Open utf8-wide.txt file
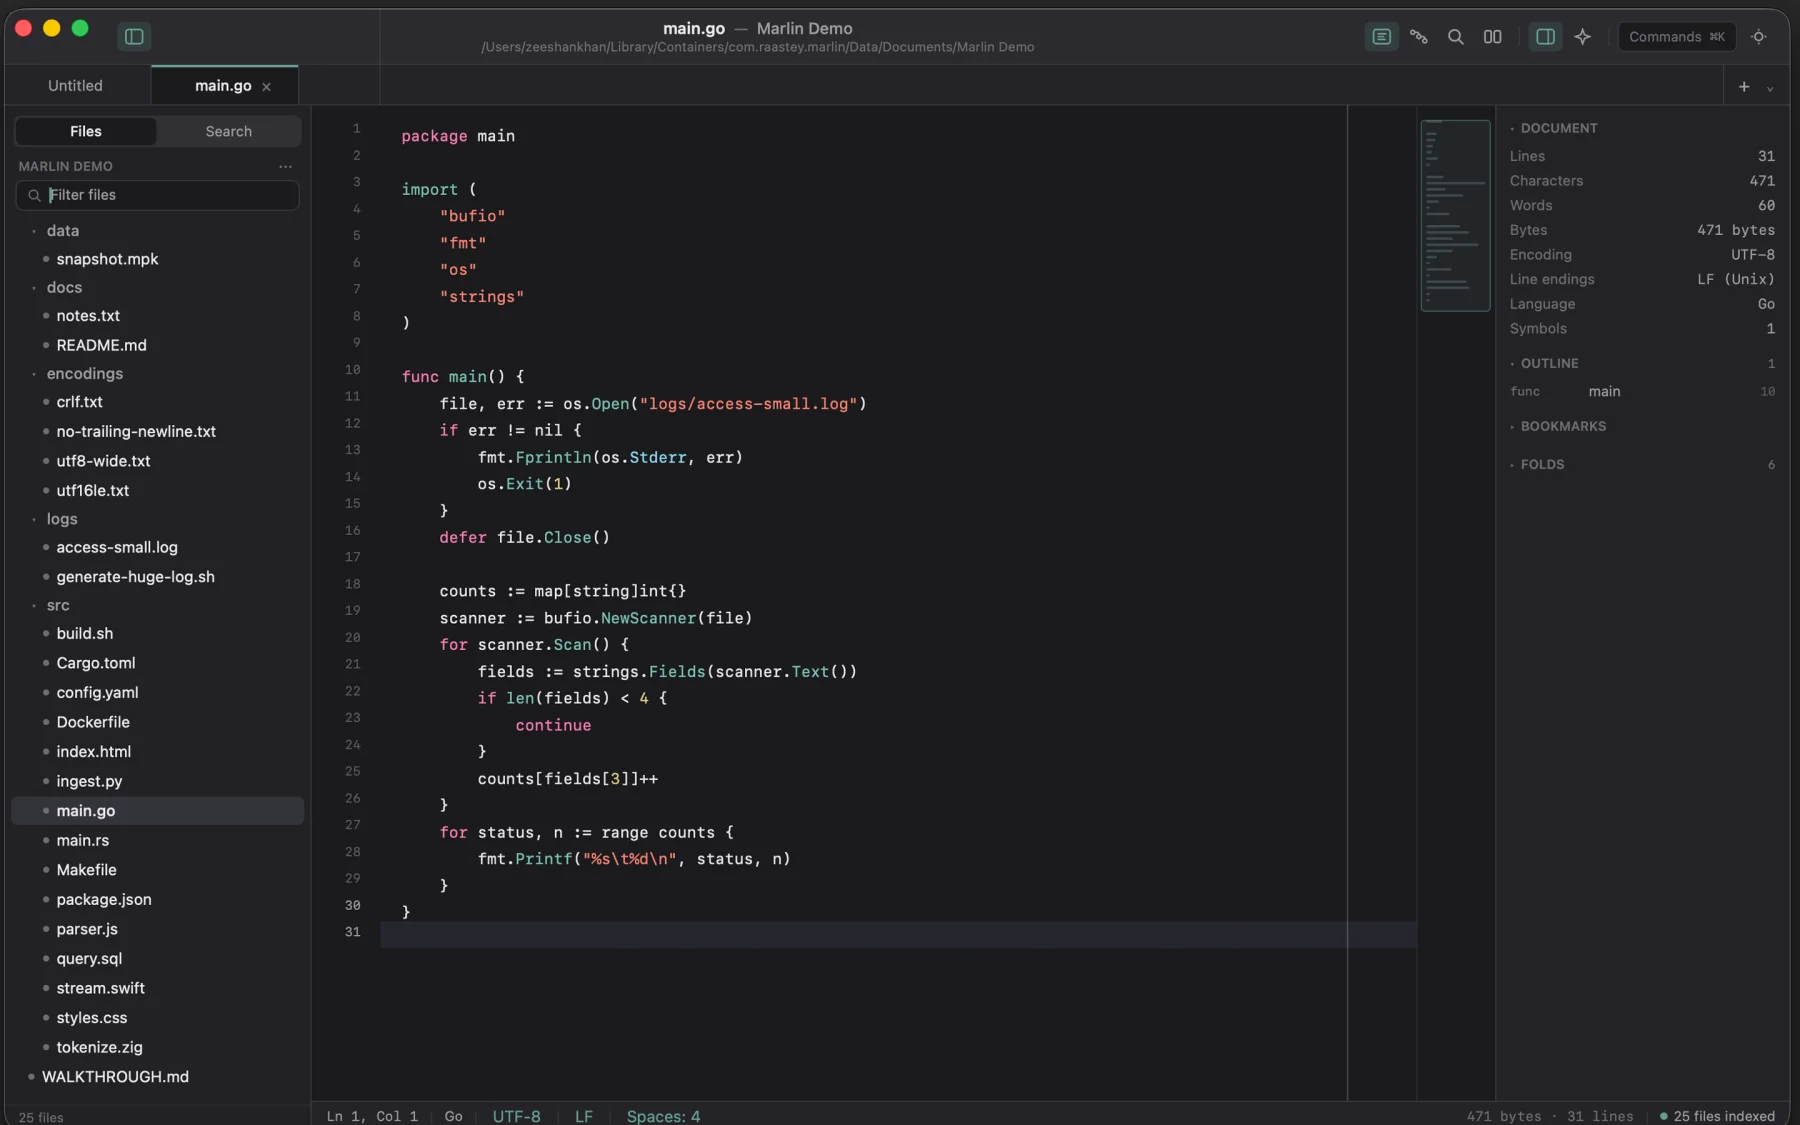The width and height of the screenshot is (1800, 1125). coord(103,461)
